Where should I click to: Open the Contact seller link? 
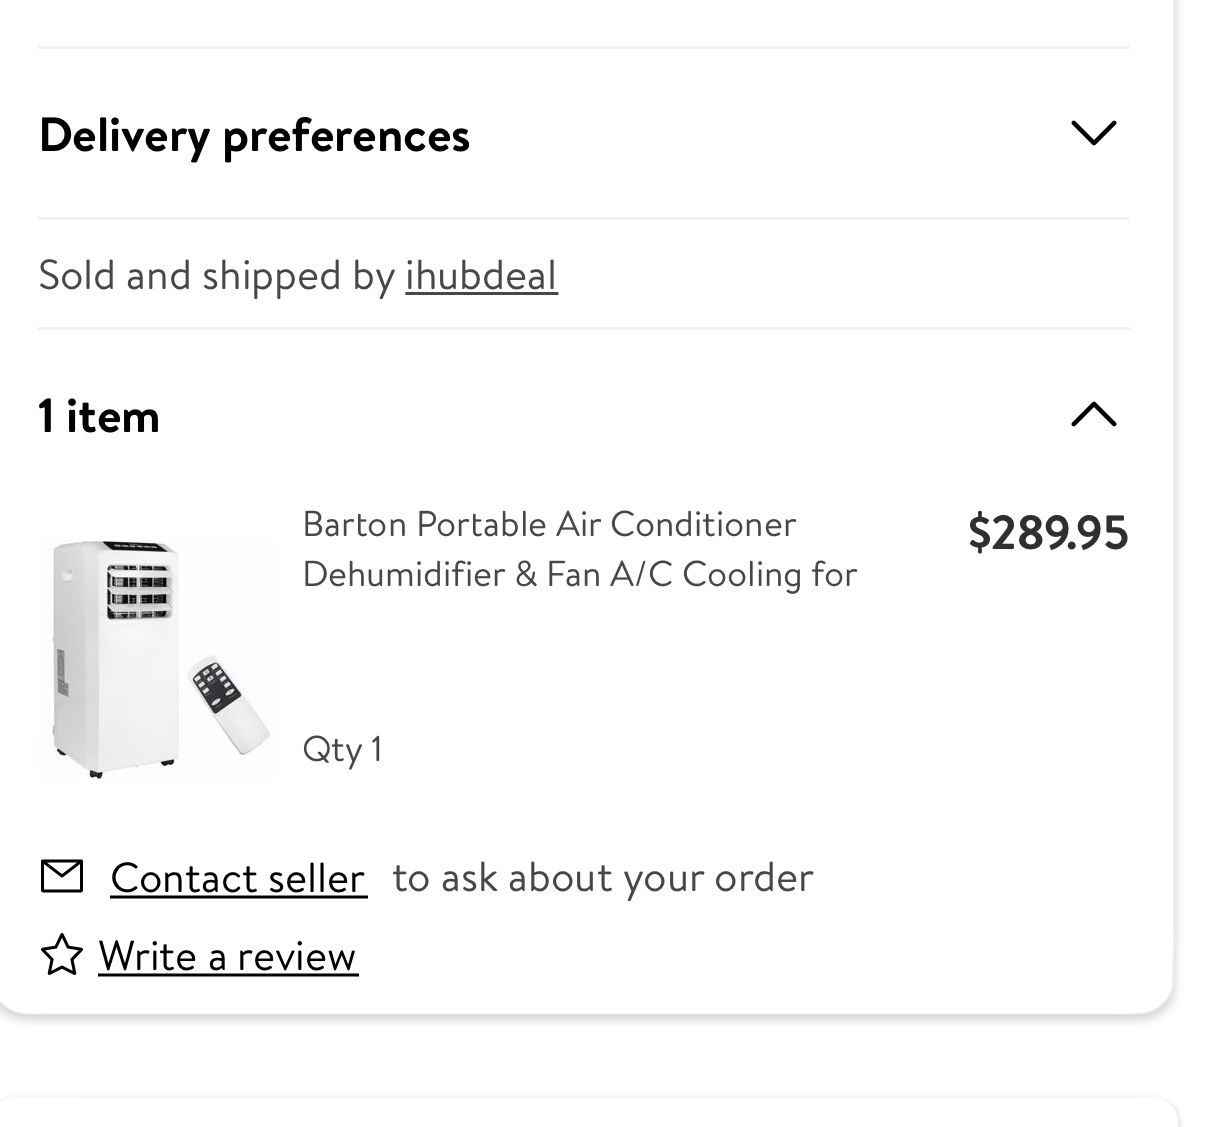pyautogui.click(x=238, y=878)
